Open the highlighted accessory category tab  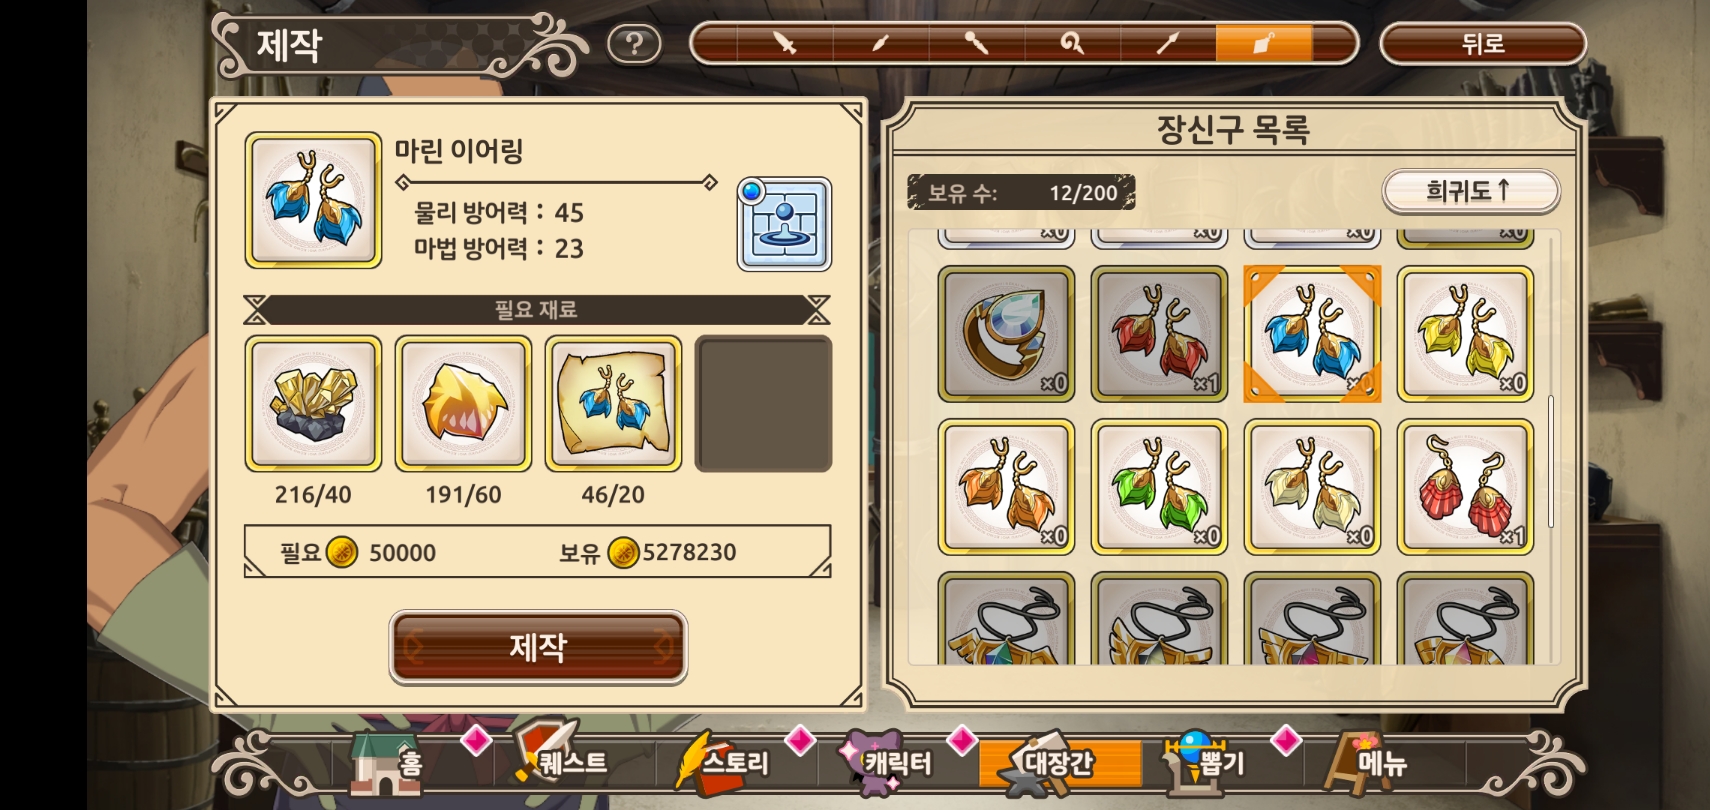[1264, 43]
